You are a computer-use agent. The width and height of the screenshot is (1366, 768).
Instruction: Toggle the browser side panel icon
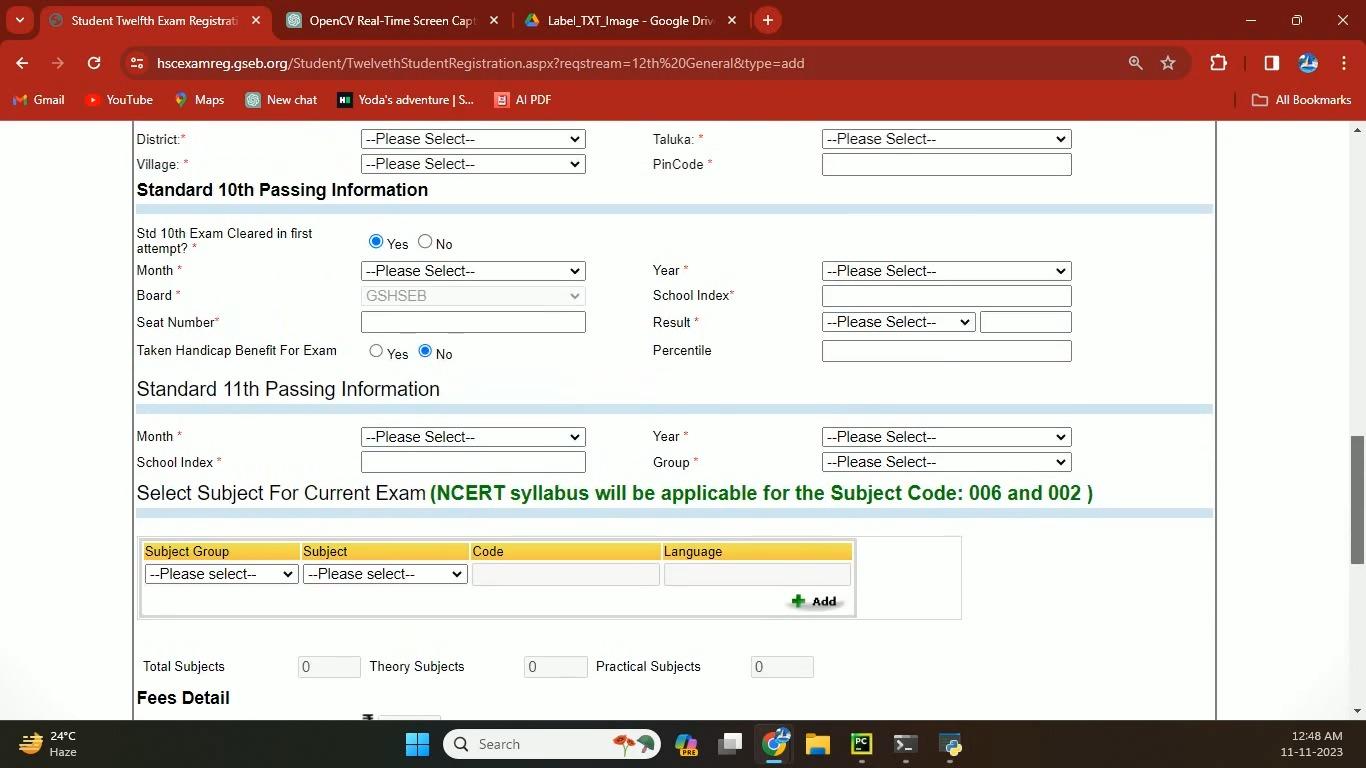1271,63
